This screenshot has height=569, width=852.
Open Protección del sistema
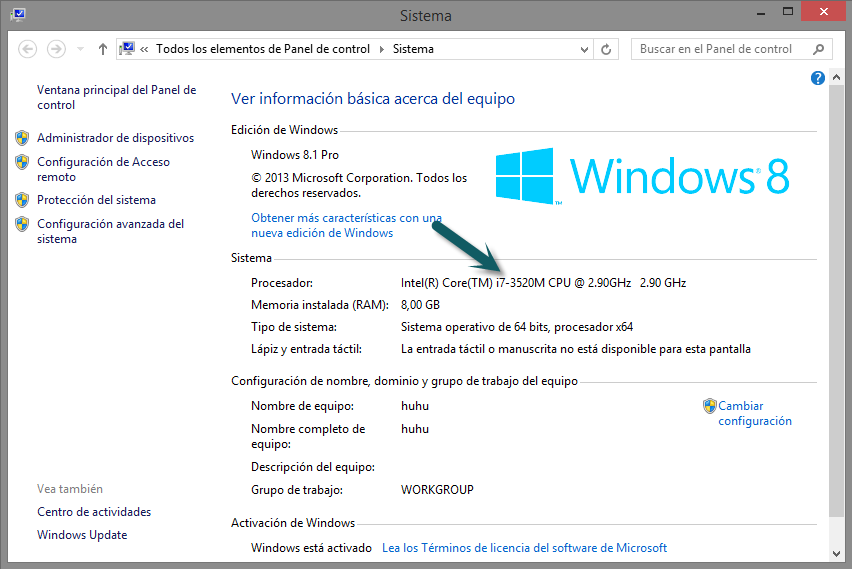(x=96, y=200)
